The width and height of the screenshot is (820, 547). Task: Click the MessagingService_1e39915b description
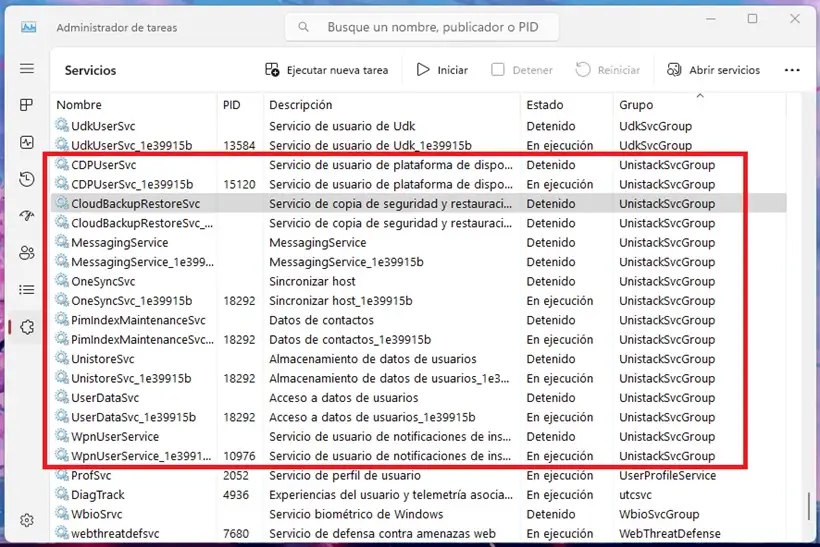[346, 262]
